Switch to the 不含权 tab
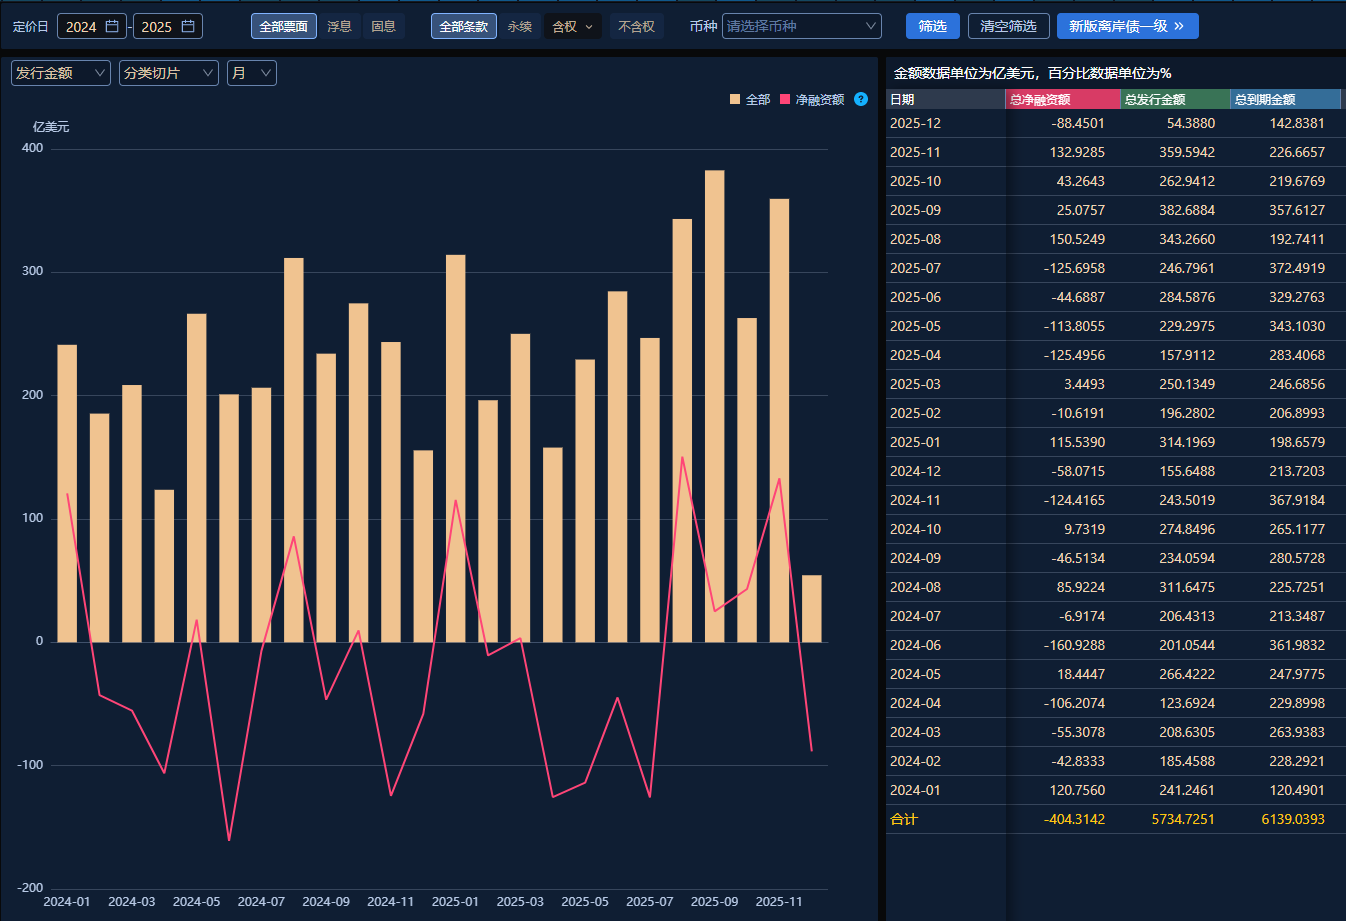The width and height of the screenshot is (1346, 921). pos(636,27)
